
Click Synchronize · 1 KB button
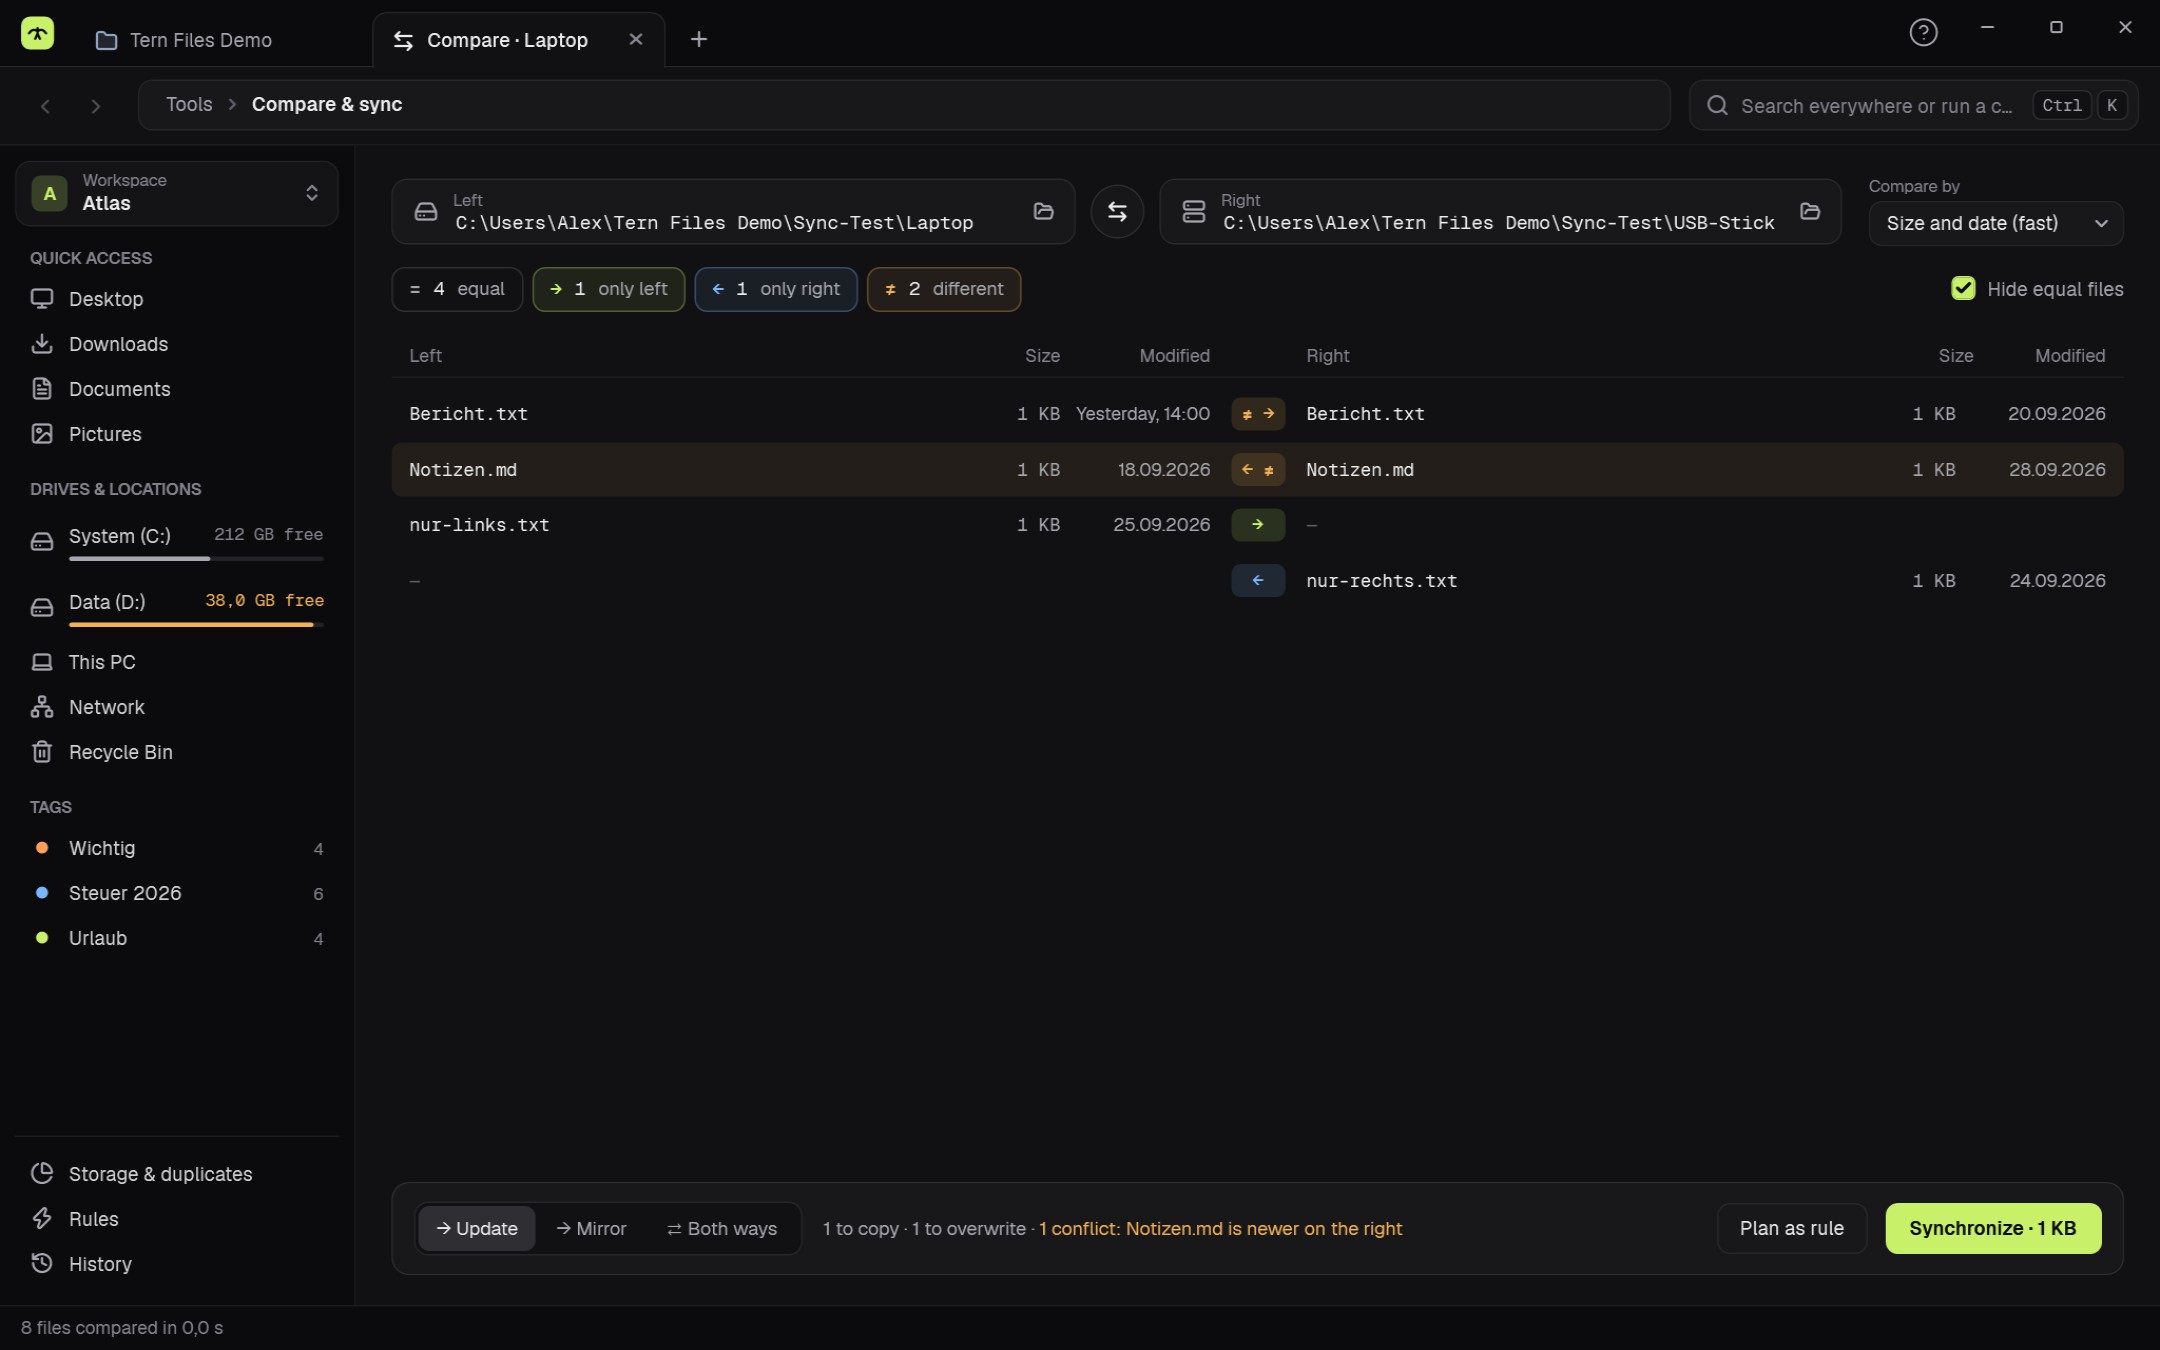point(1993,1228)
